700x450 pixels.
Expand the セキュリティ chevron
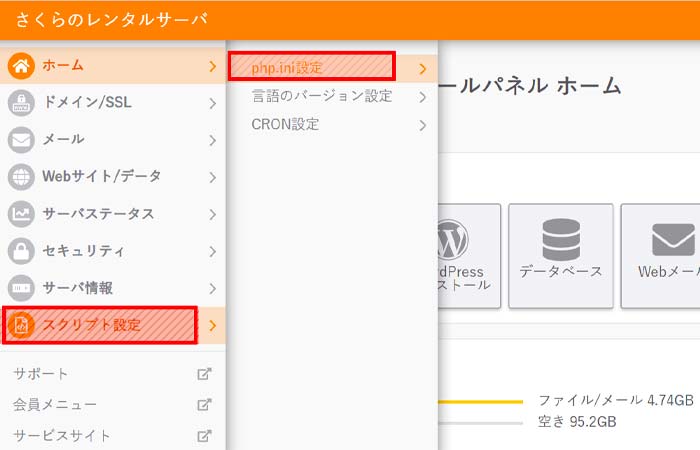212,252
